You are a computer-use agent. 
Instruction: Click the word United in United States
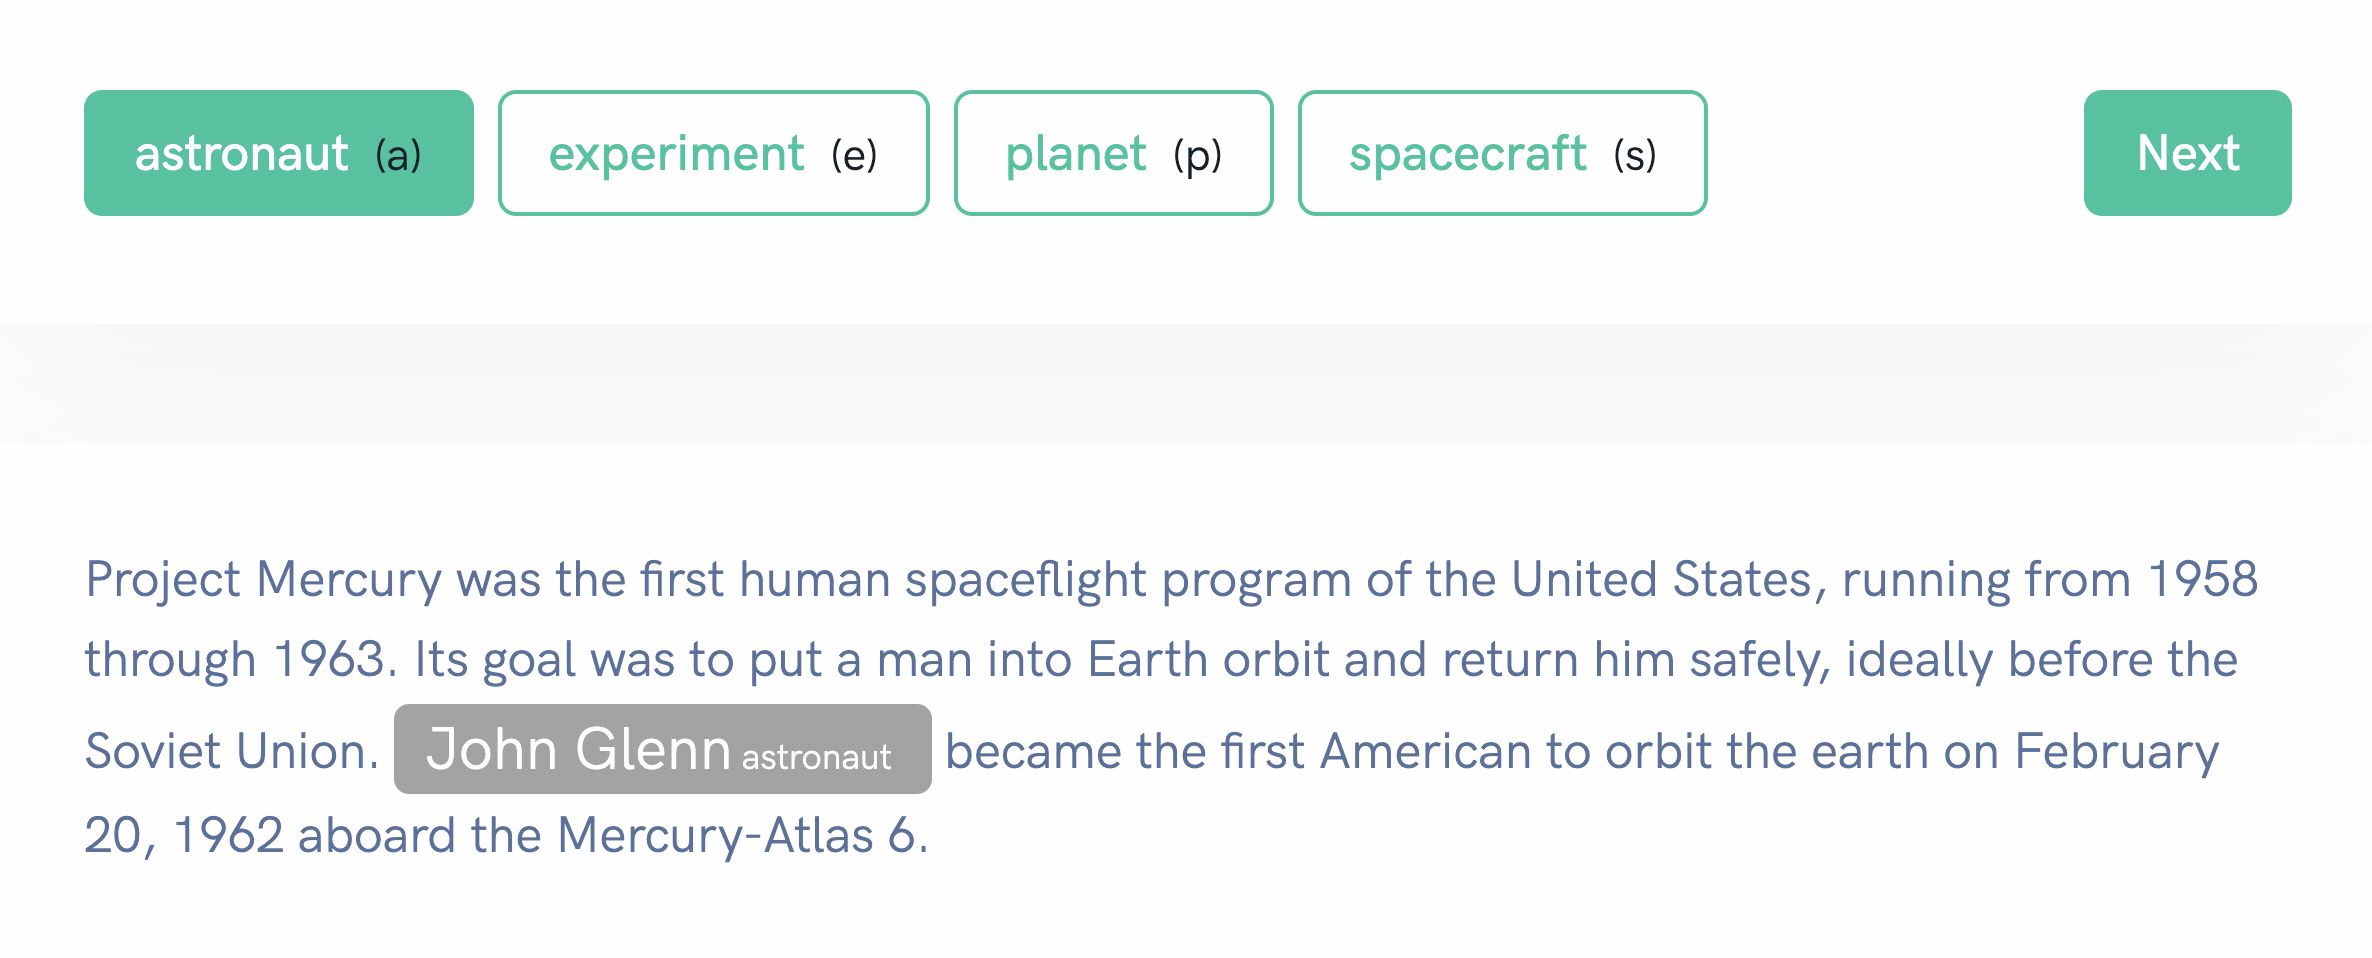coord(1584,579)
